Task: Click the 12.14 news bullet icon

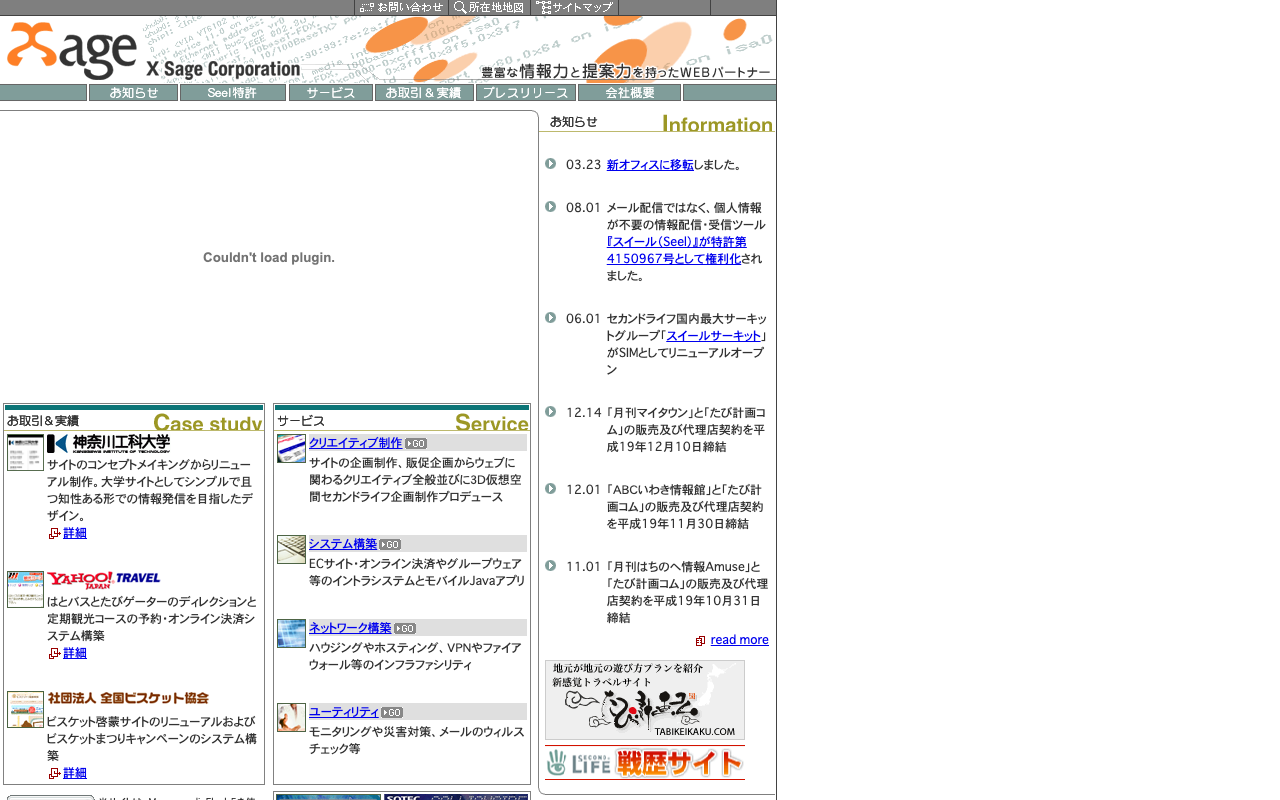Action: pyautogui.click(x=550, y=411)
